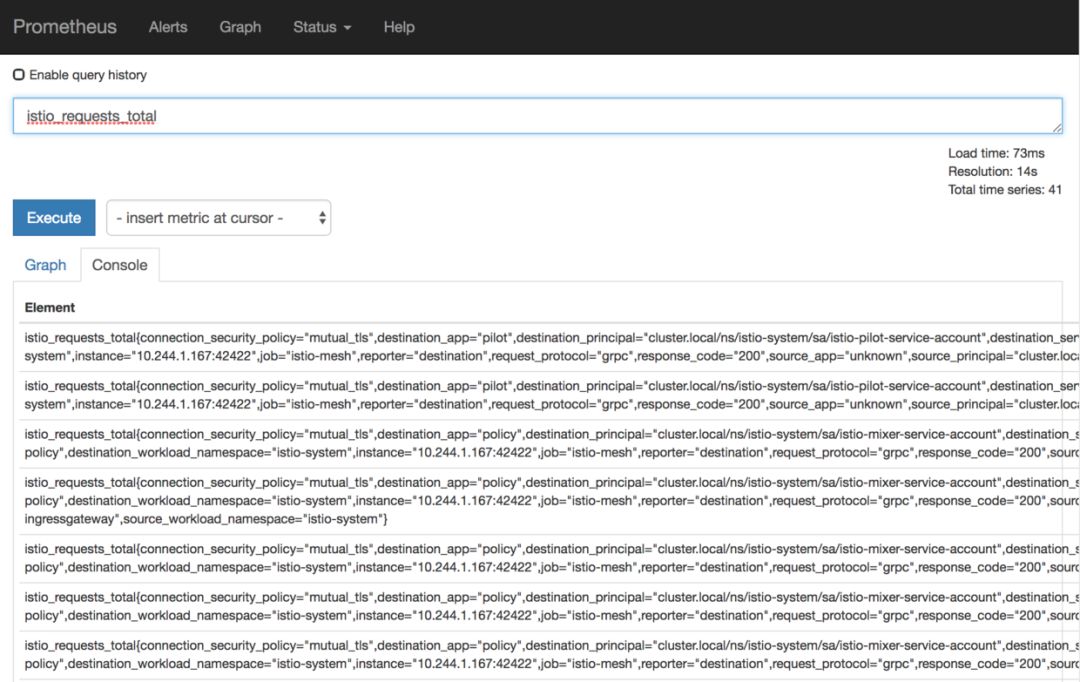Go to Graph in the top navbar
The width and height of the screenshot is (1080, 682).
(240, 27)
